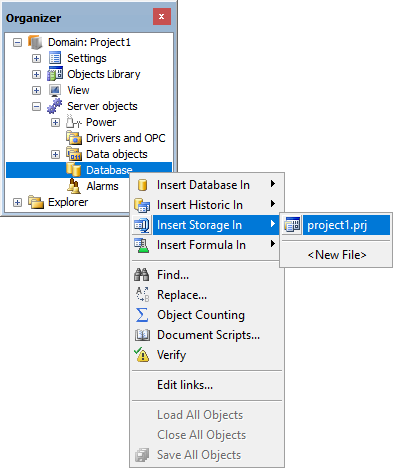Viewport: 393px width, 468px height.
Task: Expand the Data objects node
Action: (x=55, y=154)
